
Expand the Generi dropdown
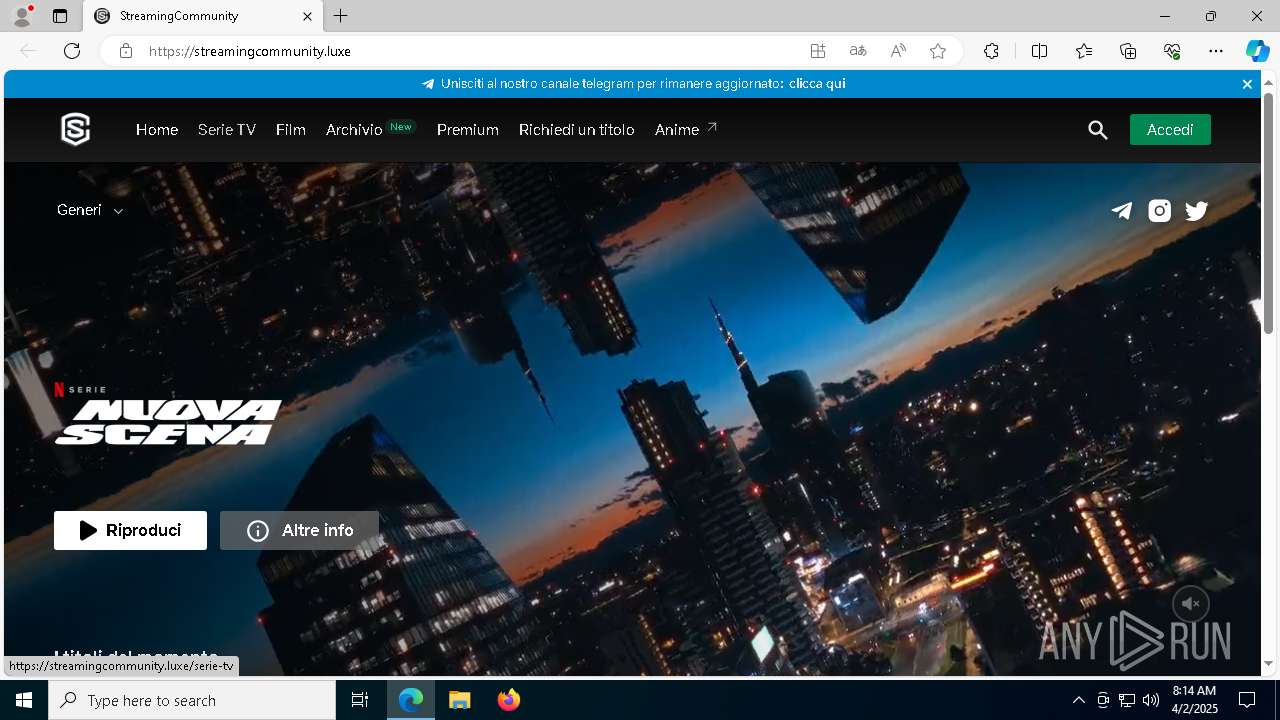point(90,210)
